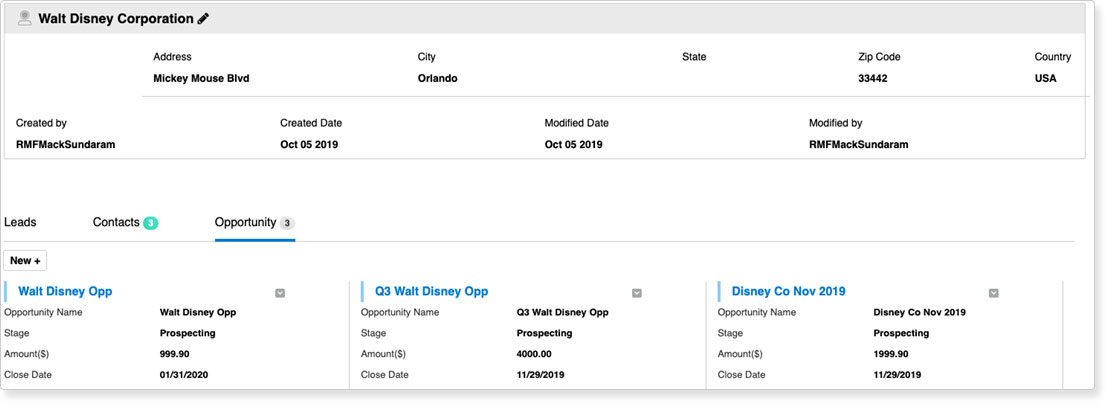Click Opportunity Name value Q3 Walt Disney Opp
This screenshot has width=1116, height=405.
[562, 312]
